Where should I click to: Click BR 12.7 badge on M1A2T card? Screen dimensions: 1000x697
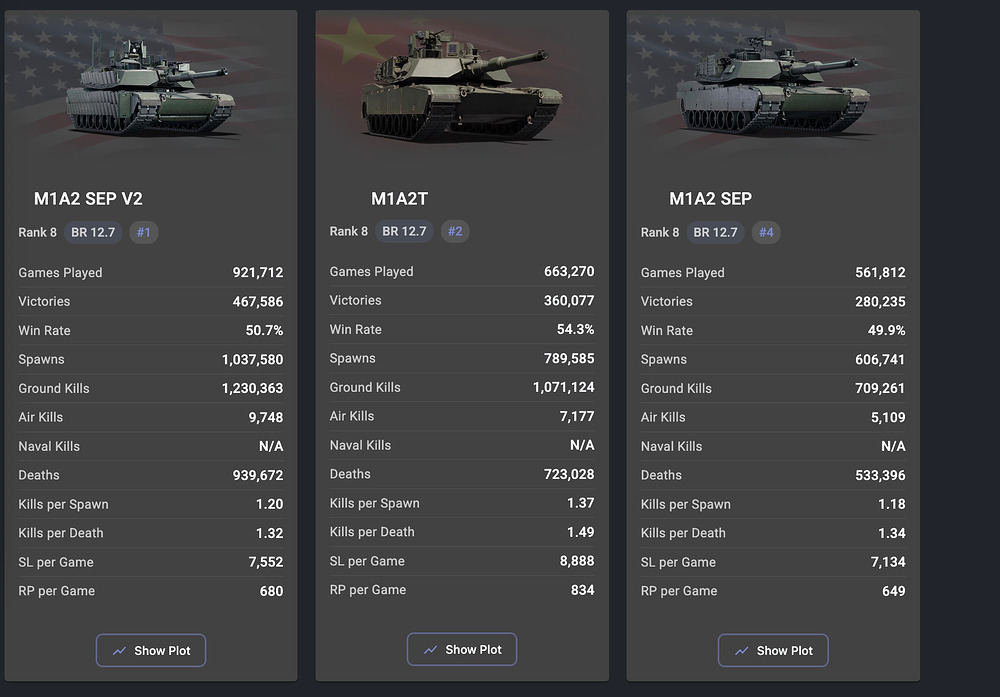pos(405,232)
